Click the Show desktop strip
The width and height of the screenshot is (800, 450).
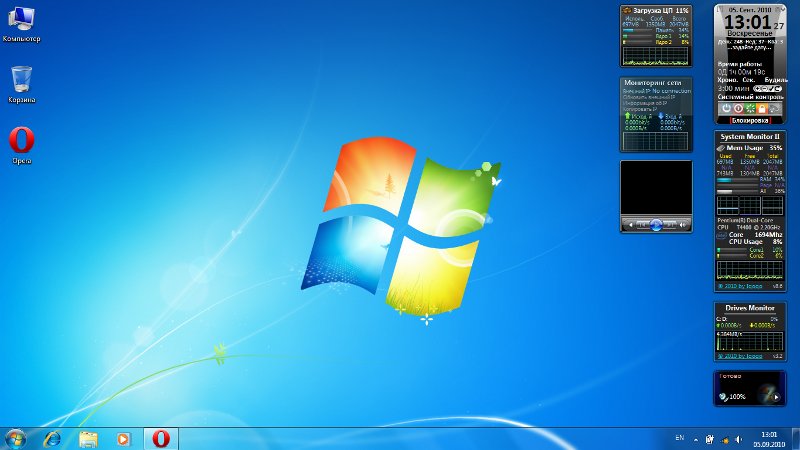(796, 439)
